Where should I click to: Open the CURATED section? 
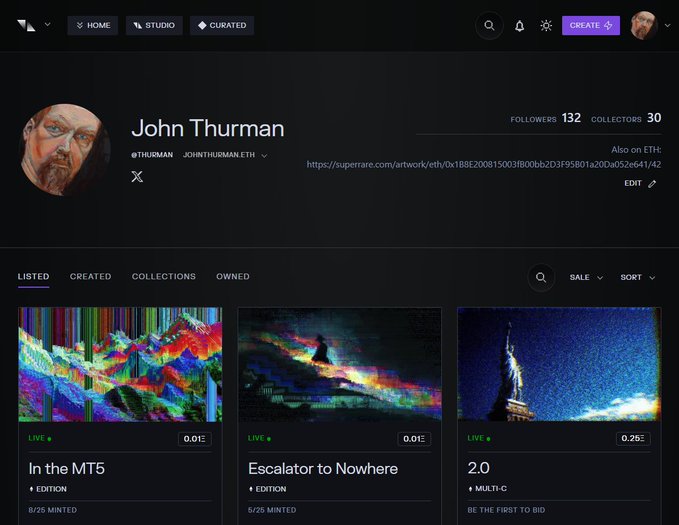point(222,26)
